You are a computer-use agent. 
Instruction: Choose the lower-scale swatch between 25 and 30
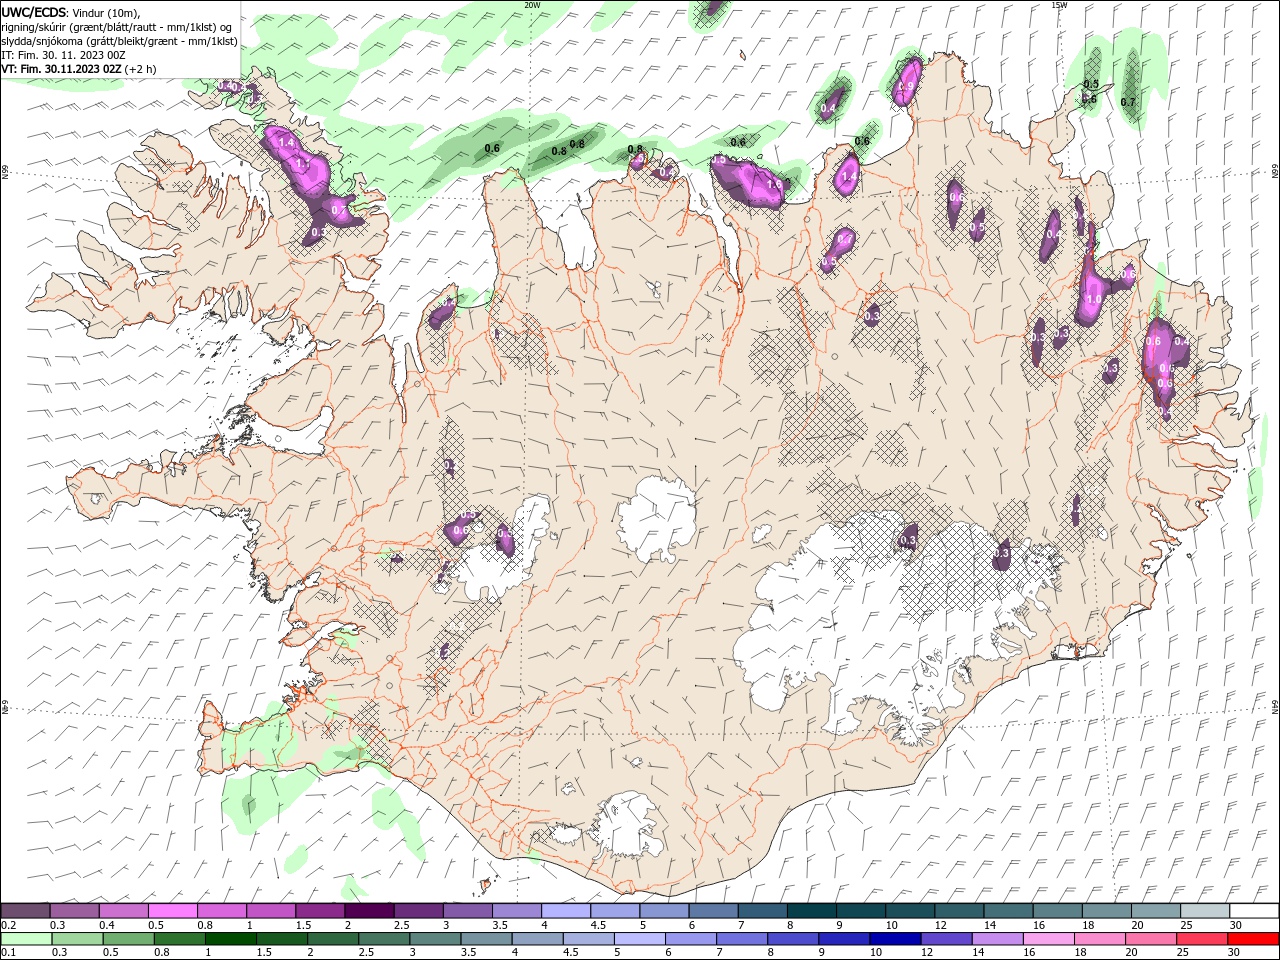[1201, 939]
